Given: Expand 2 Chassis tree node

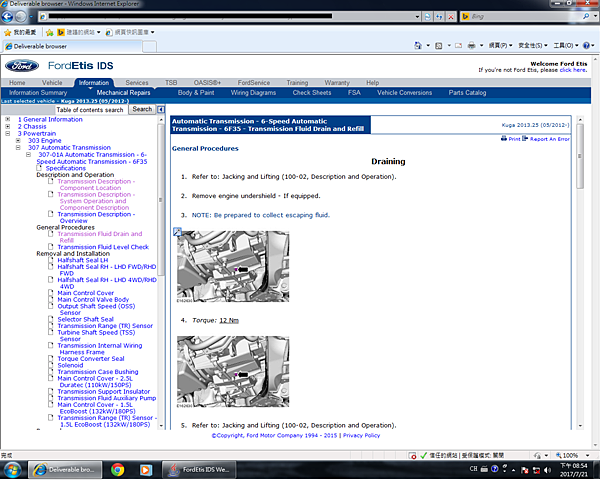Looking at the screenshot, I should [x=8, y=126].
